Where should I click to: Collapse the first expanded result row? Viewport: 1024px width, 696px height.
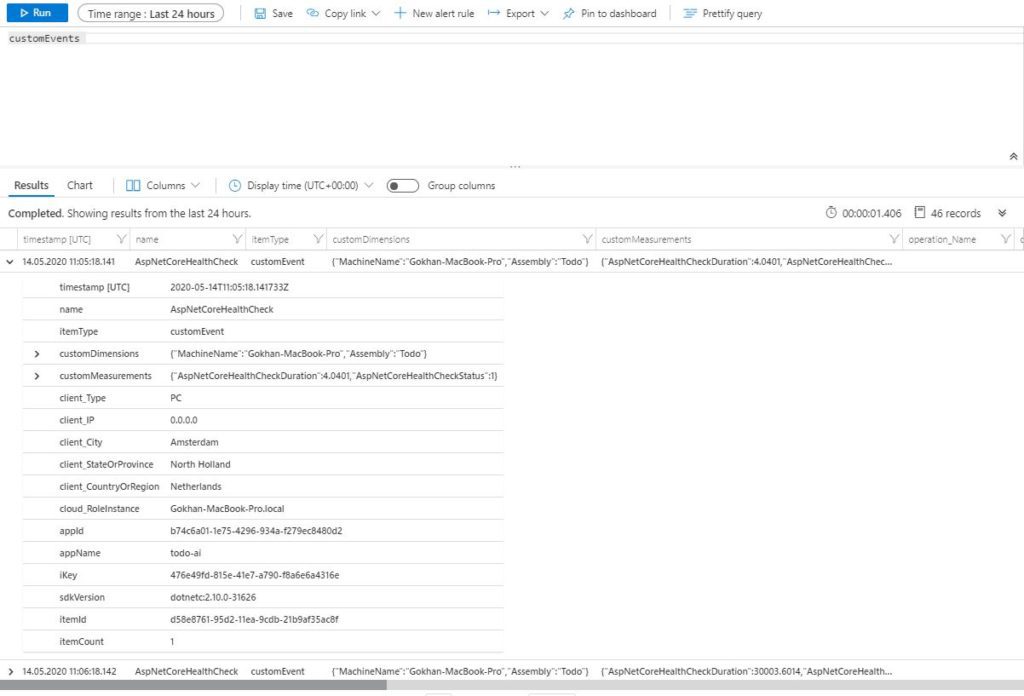click(x=11, y=262)
